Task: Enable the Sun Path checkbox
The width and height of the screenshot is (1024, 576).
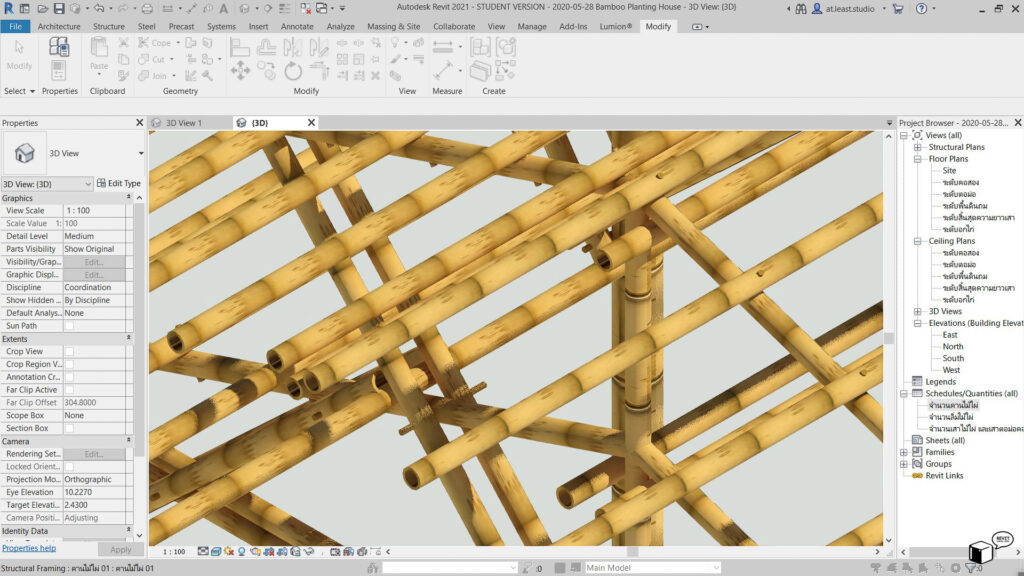Action: click(x=70, y=326)
